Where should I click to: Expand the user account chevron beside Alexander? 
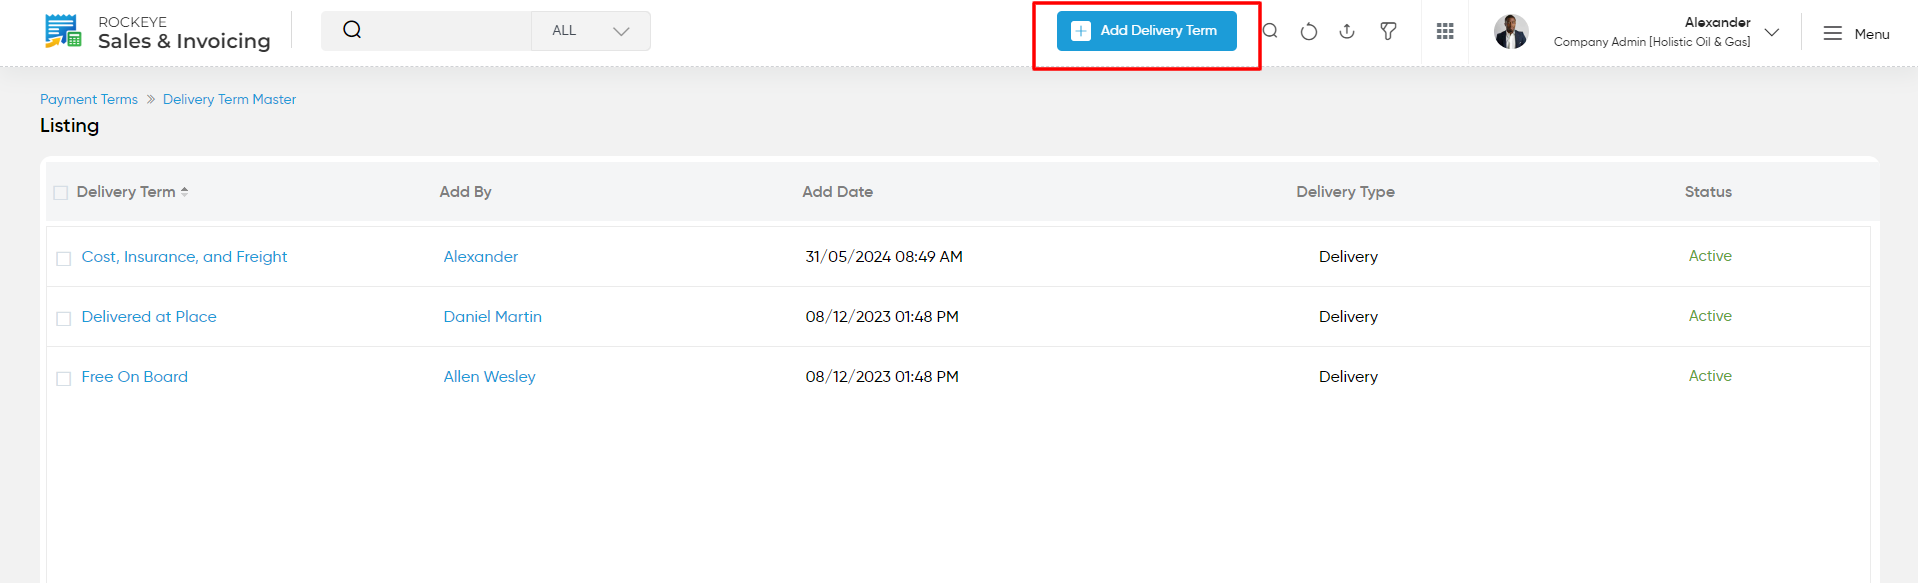[x=1772, y=32]
